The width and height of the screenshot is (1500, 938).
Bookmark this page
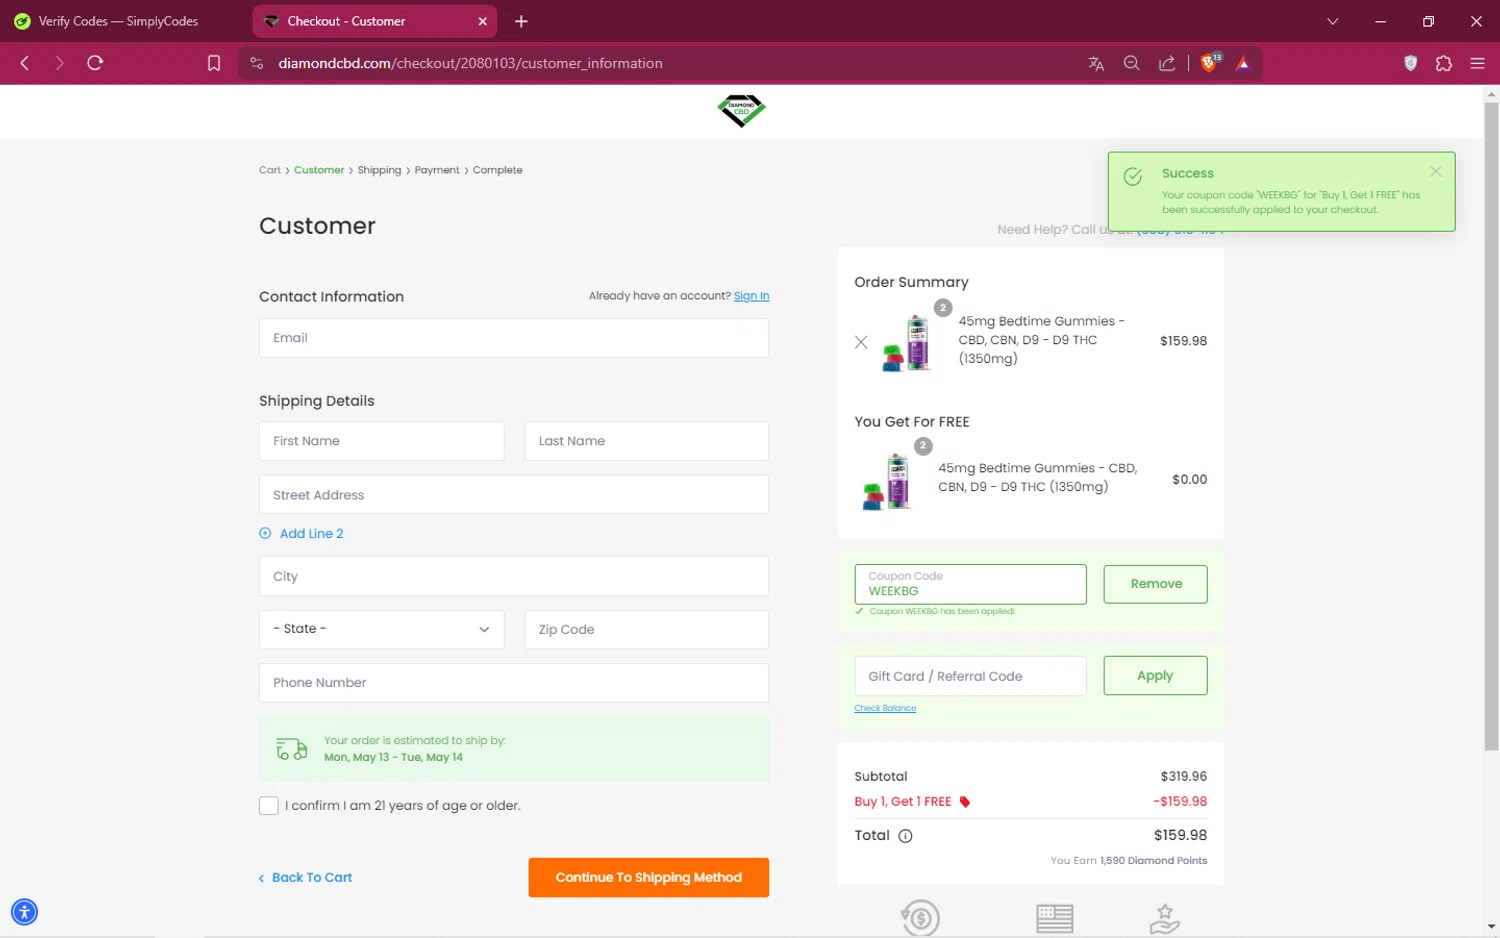(x=214, y=63)
